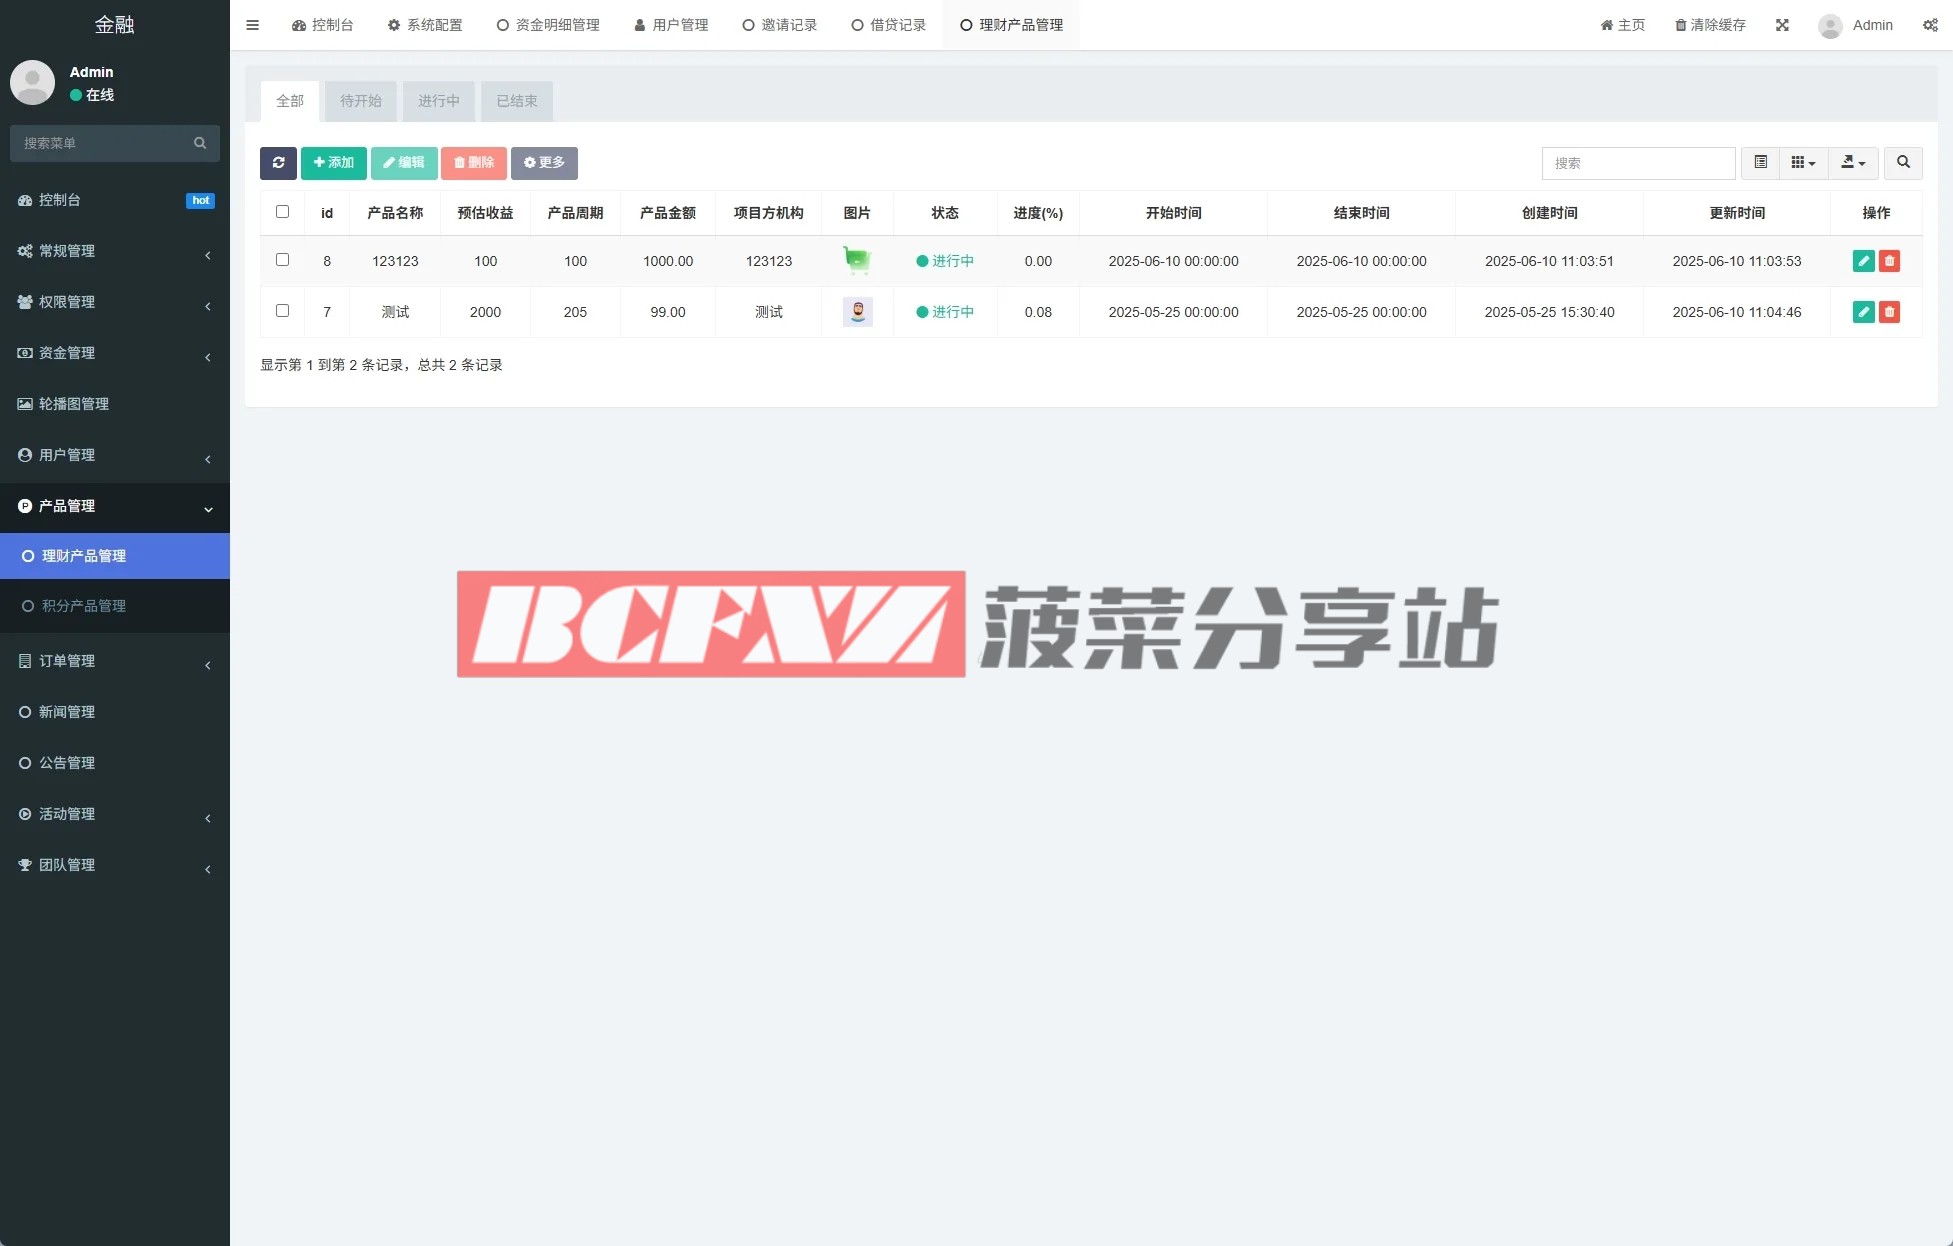Image resolution: width=1953 pixels, height=1246 pixels.
Task: Open settings cogs icon at top right
Action: coord(1930,25)
